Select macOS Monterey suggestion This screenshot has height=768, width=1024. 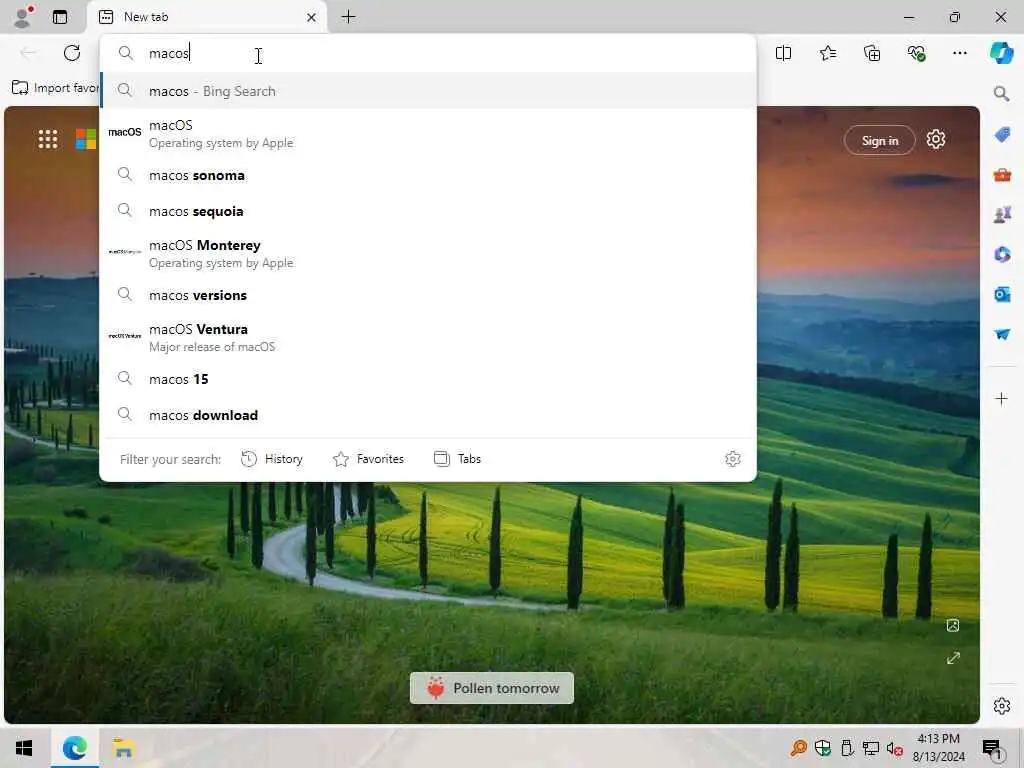pyautogui.click(x=428, y=253)
